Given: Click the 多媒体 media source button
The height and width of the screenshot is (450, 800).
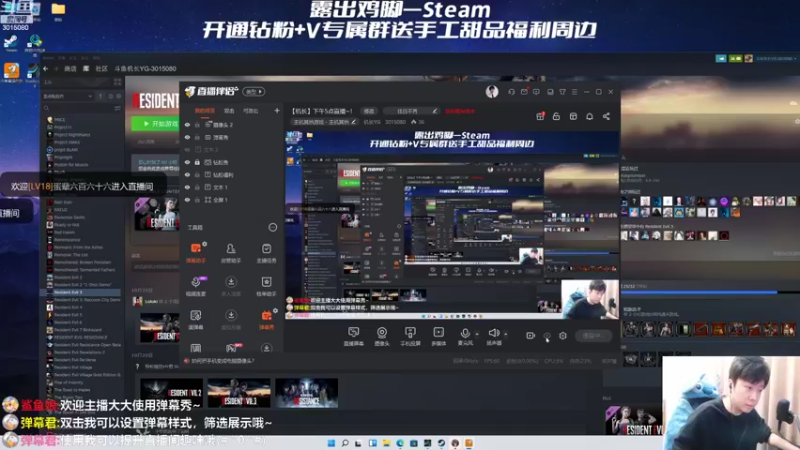Looking at the screenshot, I should point(438,337).
